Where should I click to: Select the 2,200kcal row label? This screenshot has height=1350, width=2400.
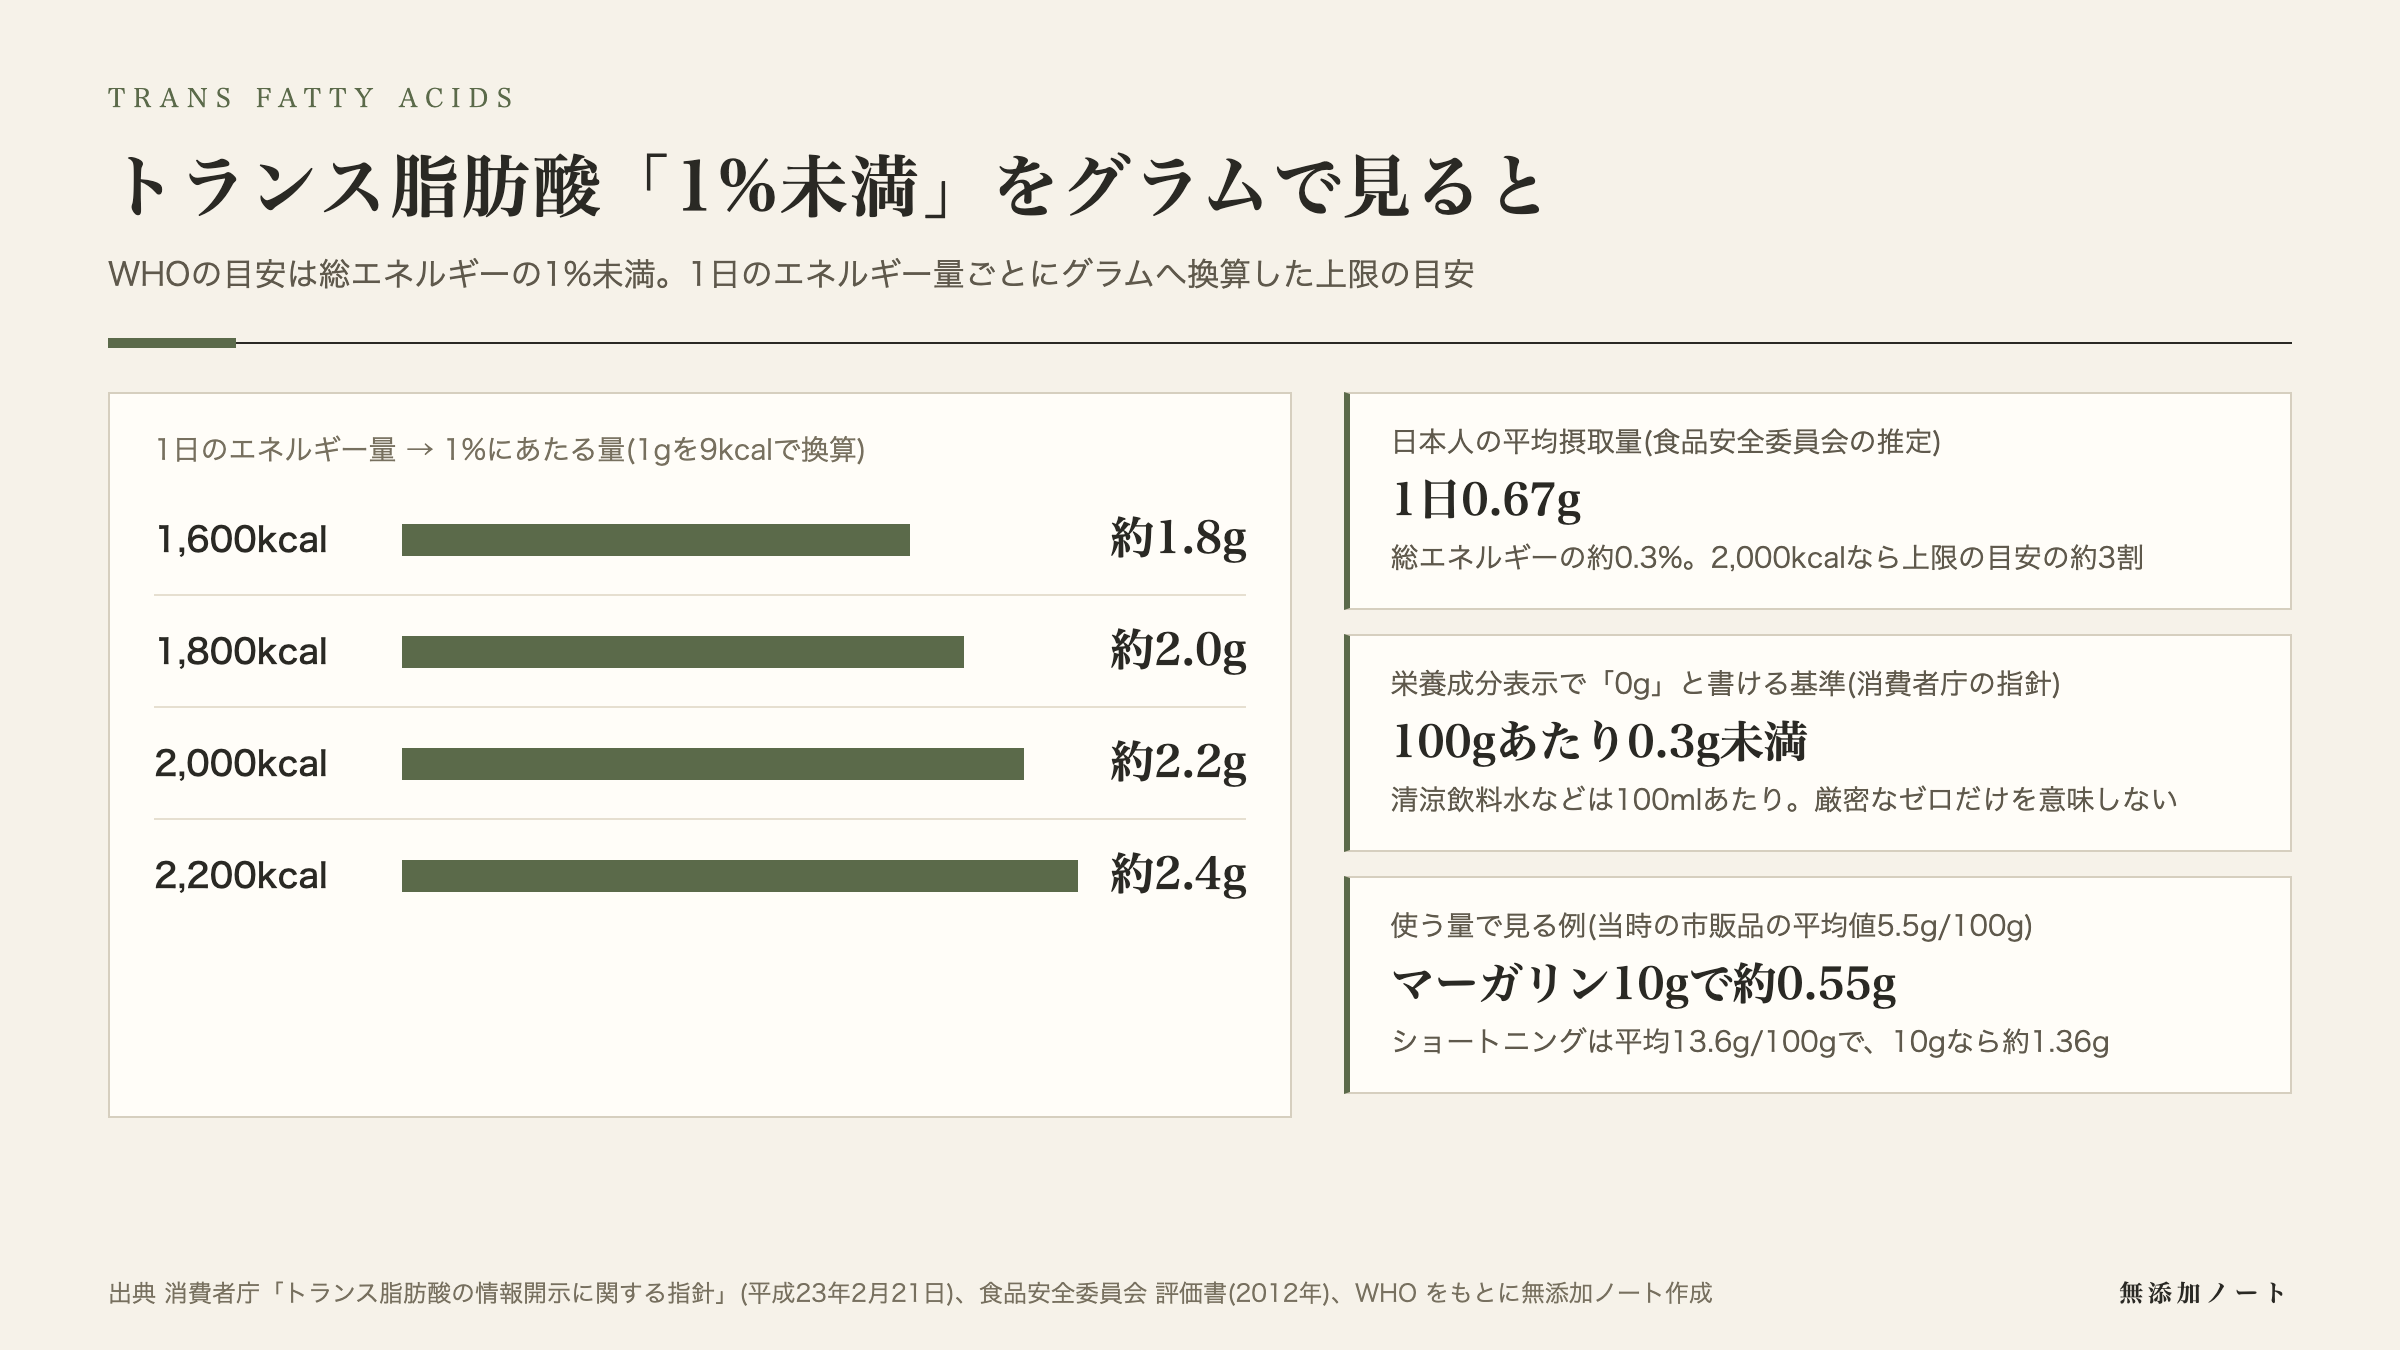[241, 876]
